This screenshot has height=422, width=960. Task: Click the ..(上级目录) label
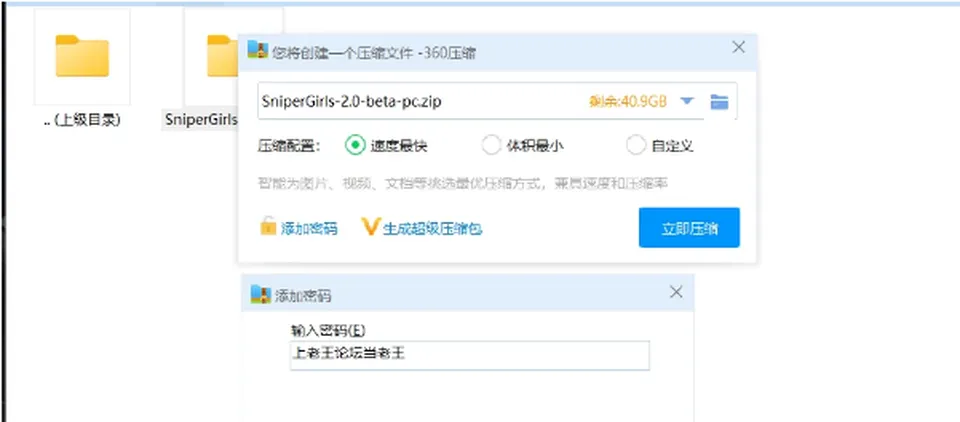pos(82,120)
